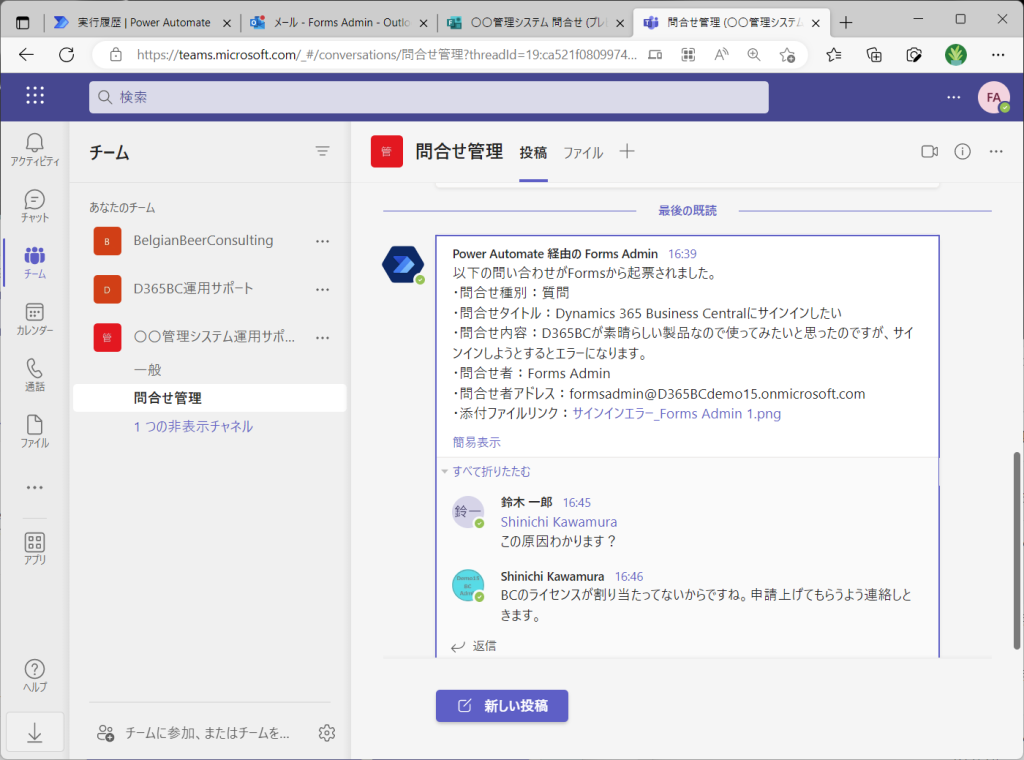Screen dimensions: 1024x760
Task: Select the Teams icon in sidebar
Action: [x=35, y=262]
